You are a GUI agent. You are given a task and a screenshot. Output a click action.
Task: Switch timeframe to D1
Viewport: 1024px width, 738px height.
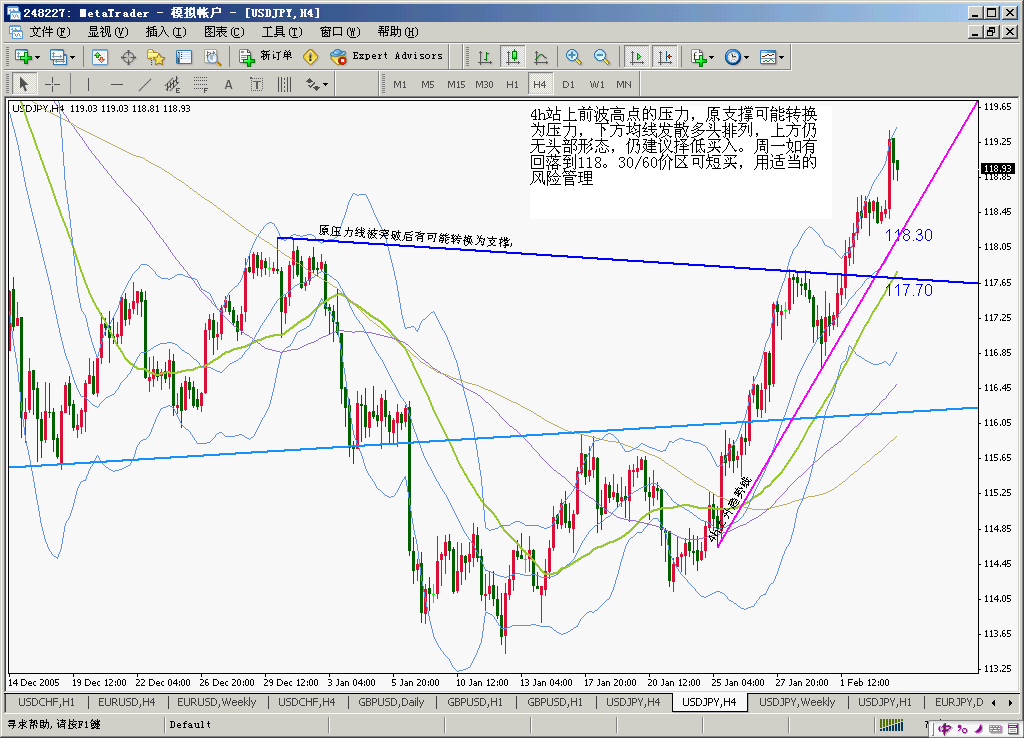(x=568, y=84)
